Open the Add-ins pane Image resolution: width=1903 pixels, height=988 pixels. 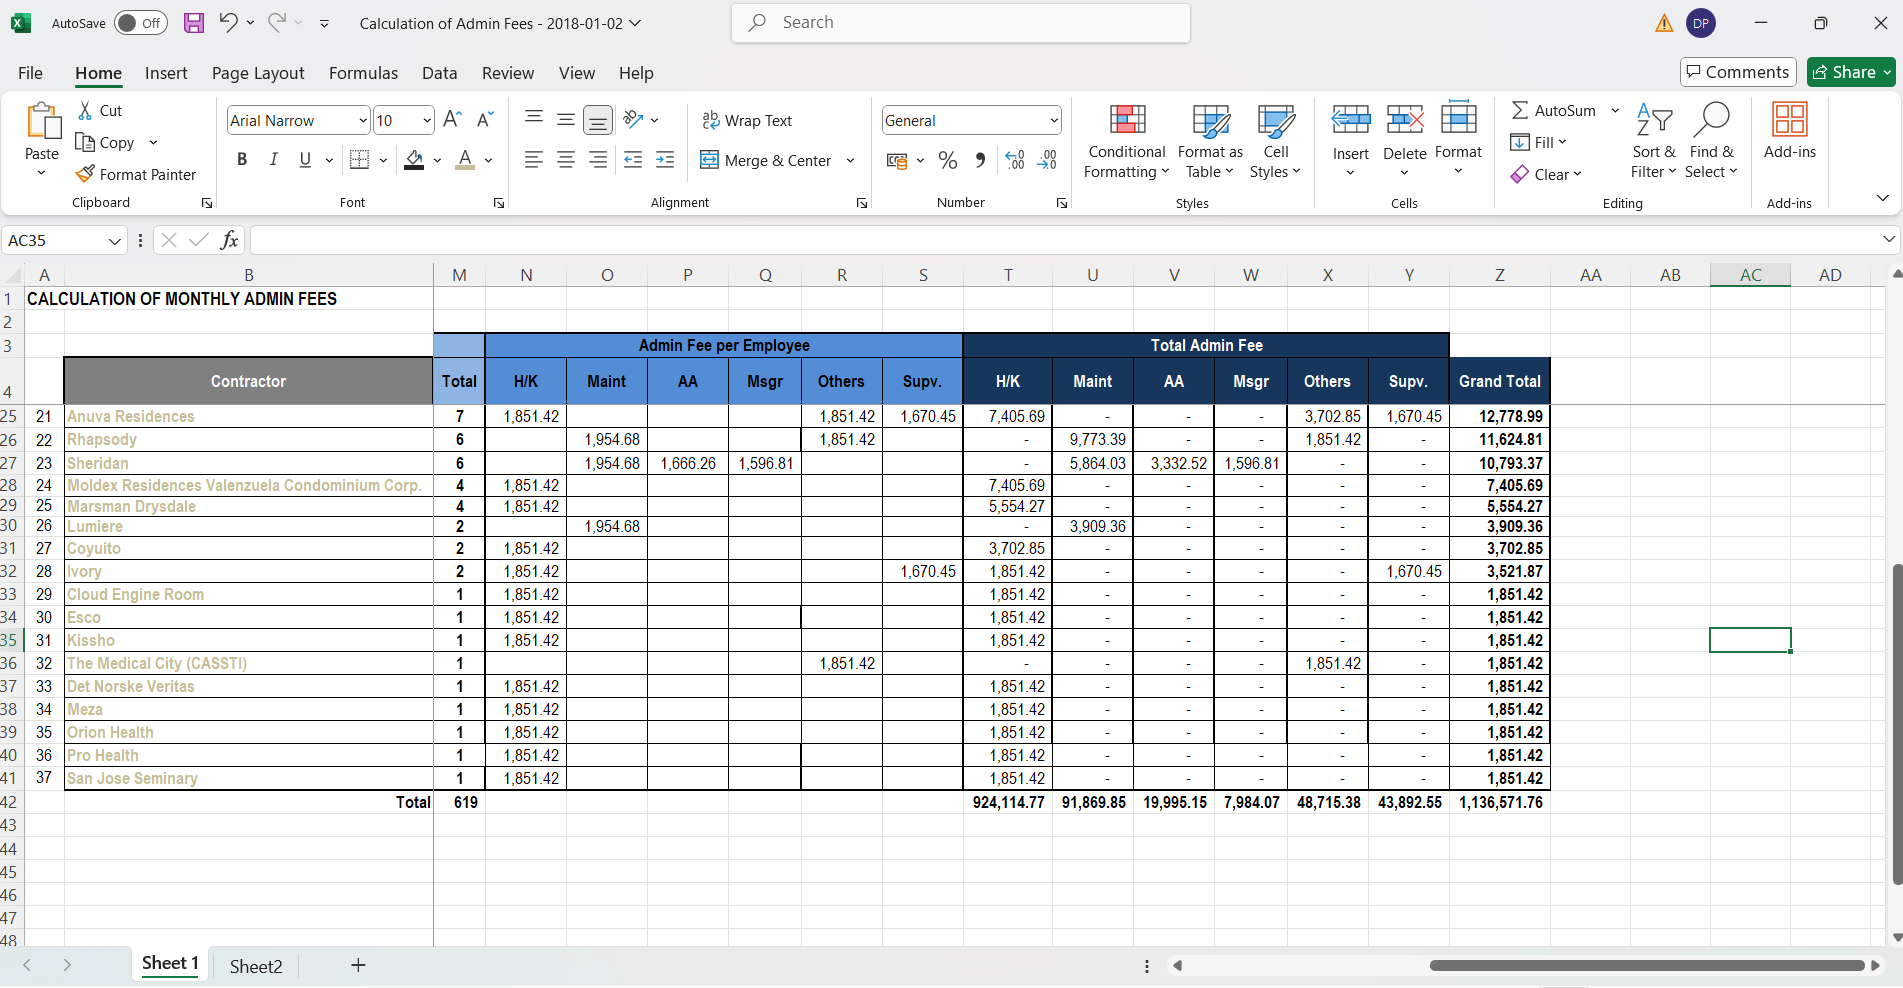pos(1790,131)
